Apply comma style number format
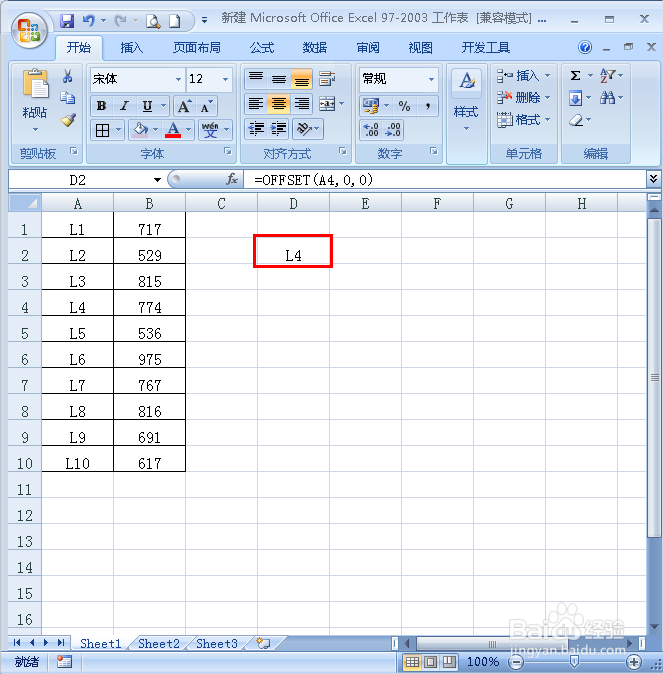 pyautogui.click(x=427, y=106)
